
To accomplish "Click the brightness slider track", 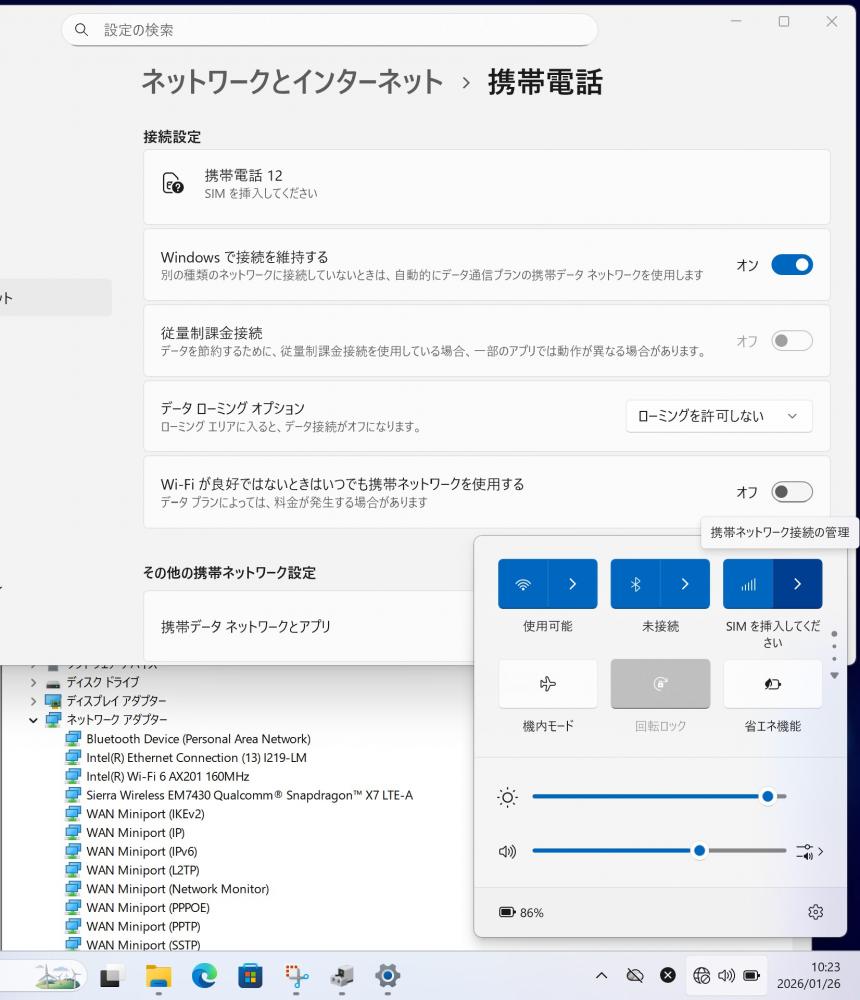I will point(650,797).
